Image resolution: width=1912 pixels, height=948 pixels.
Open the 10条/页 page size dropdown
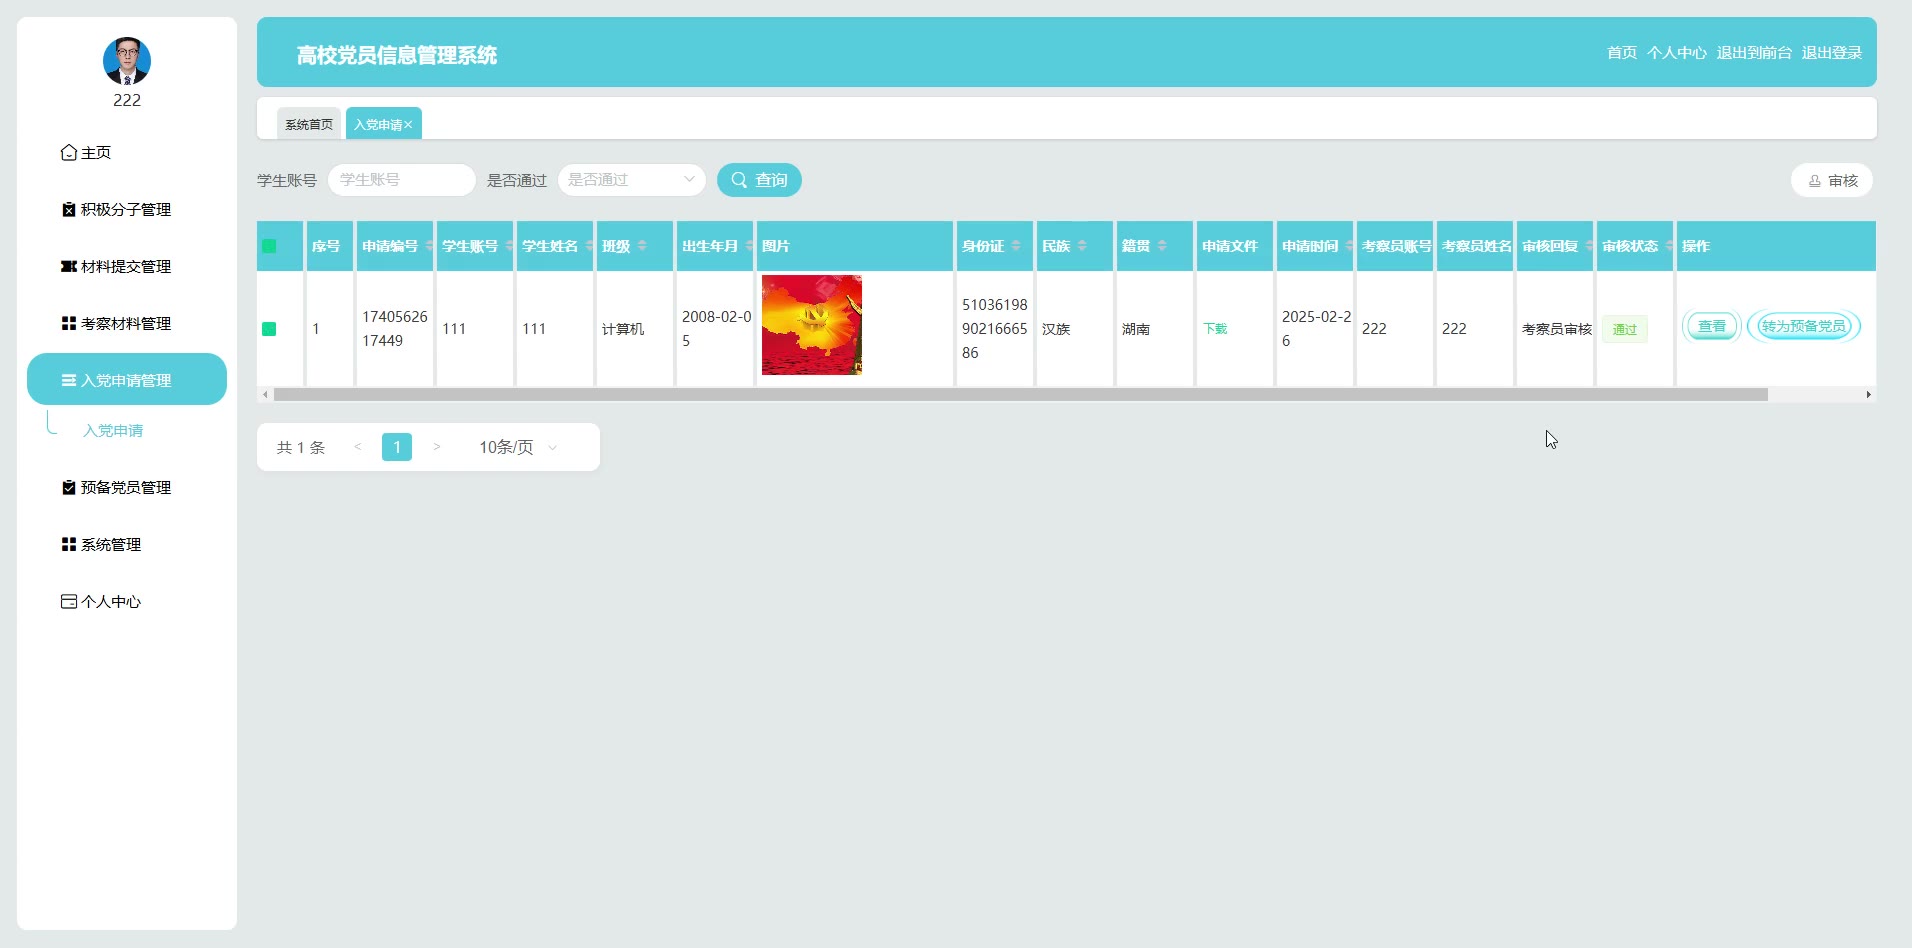(518, 447)
